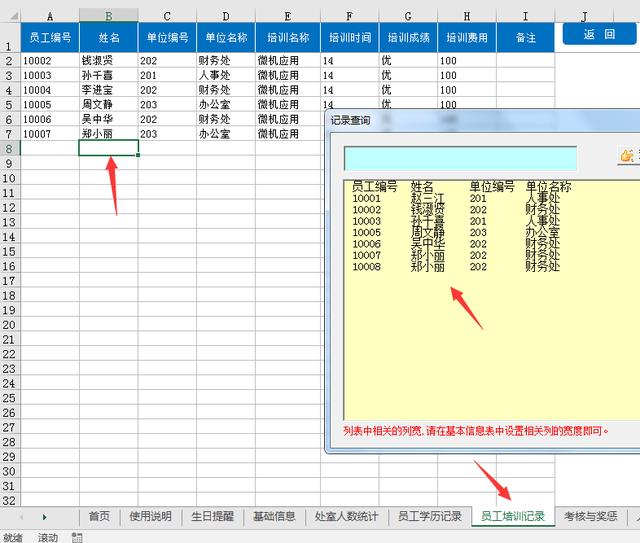
Task: Select the 处室人数统计 sheet tab
Action: coord(346,516)
